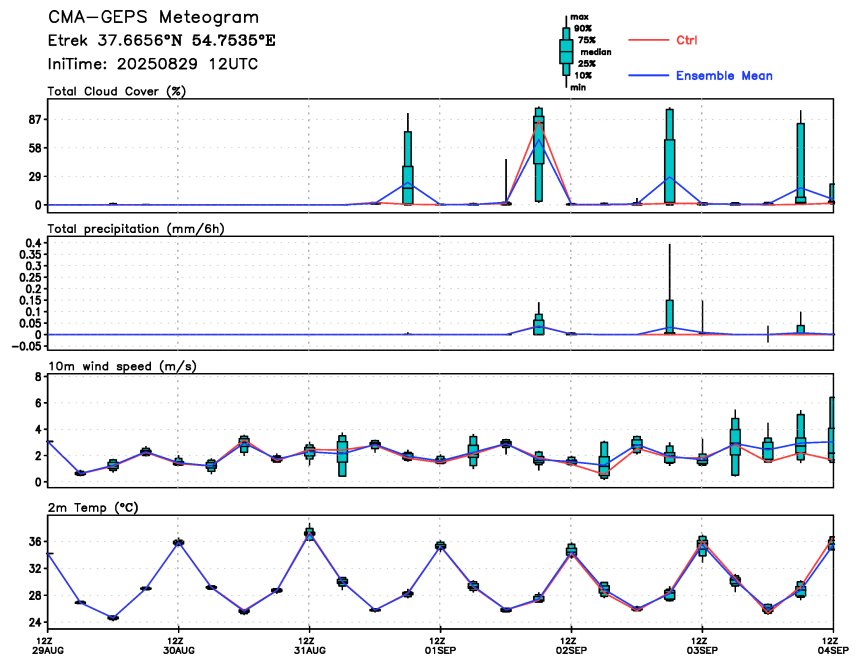Click the temperature peak box at 12Z 31AUG

pos(309,533)
